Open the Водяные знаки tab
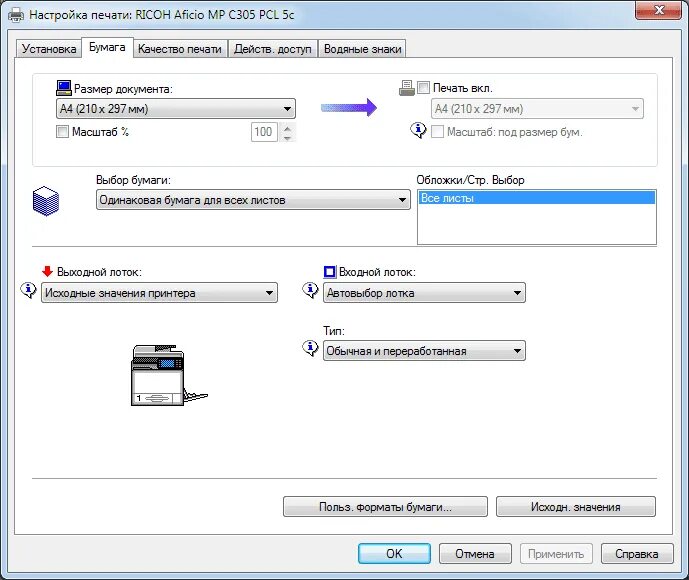689x580 pixels. tap(363, 48)
